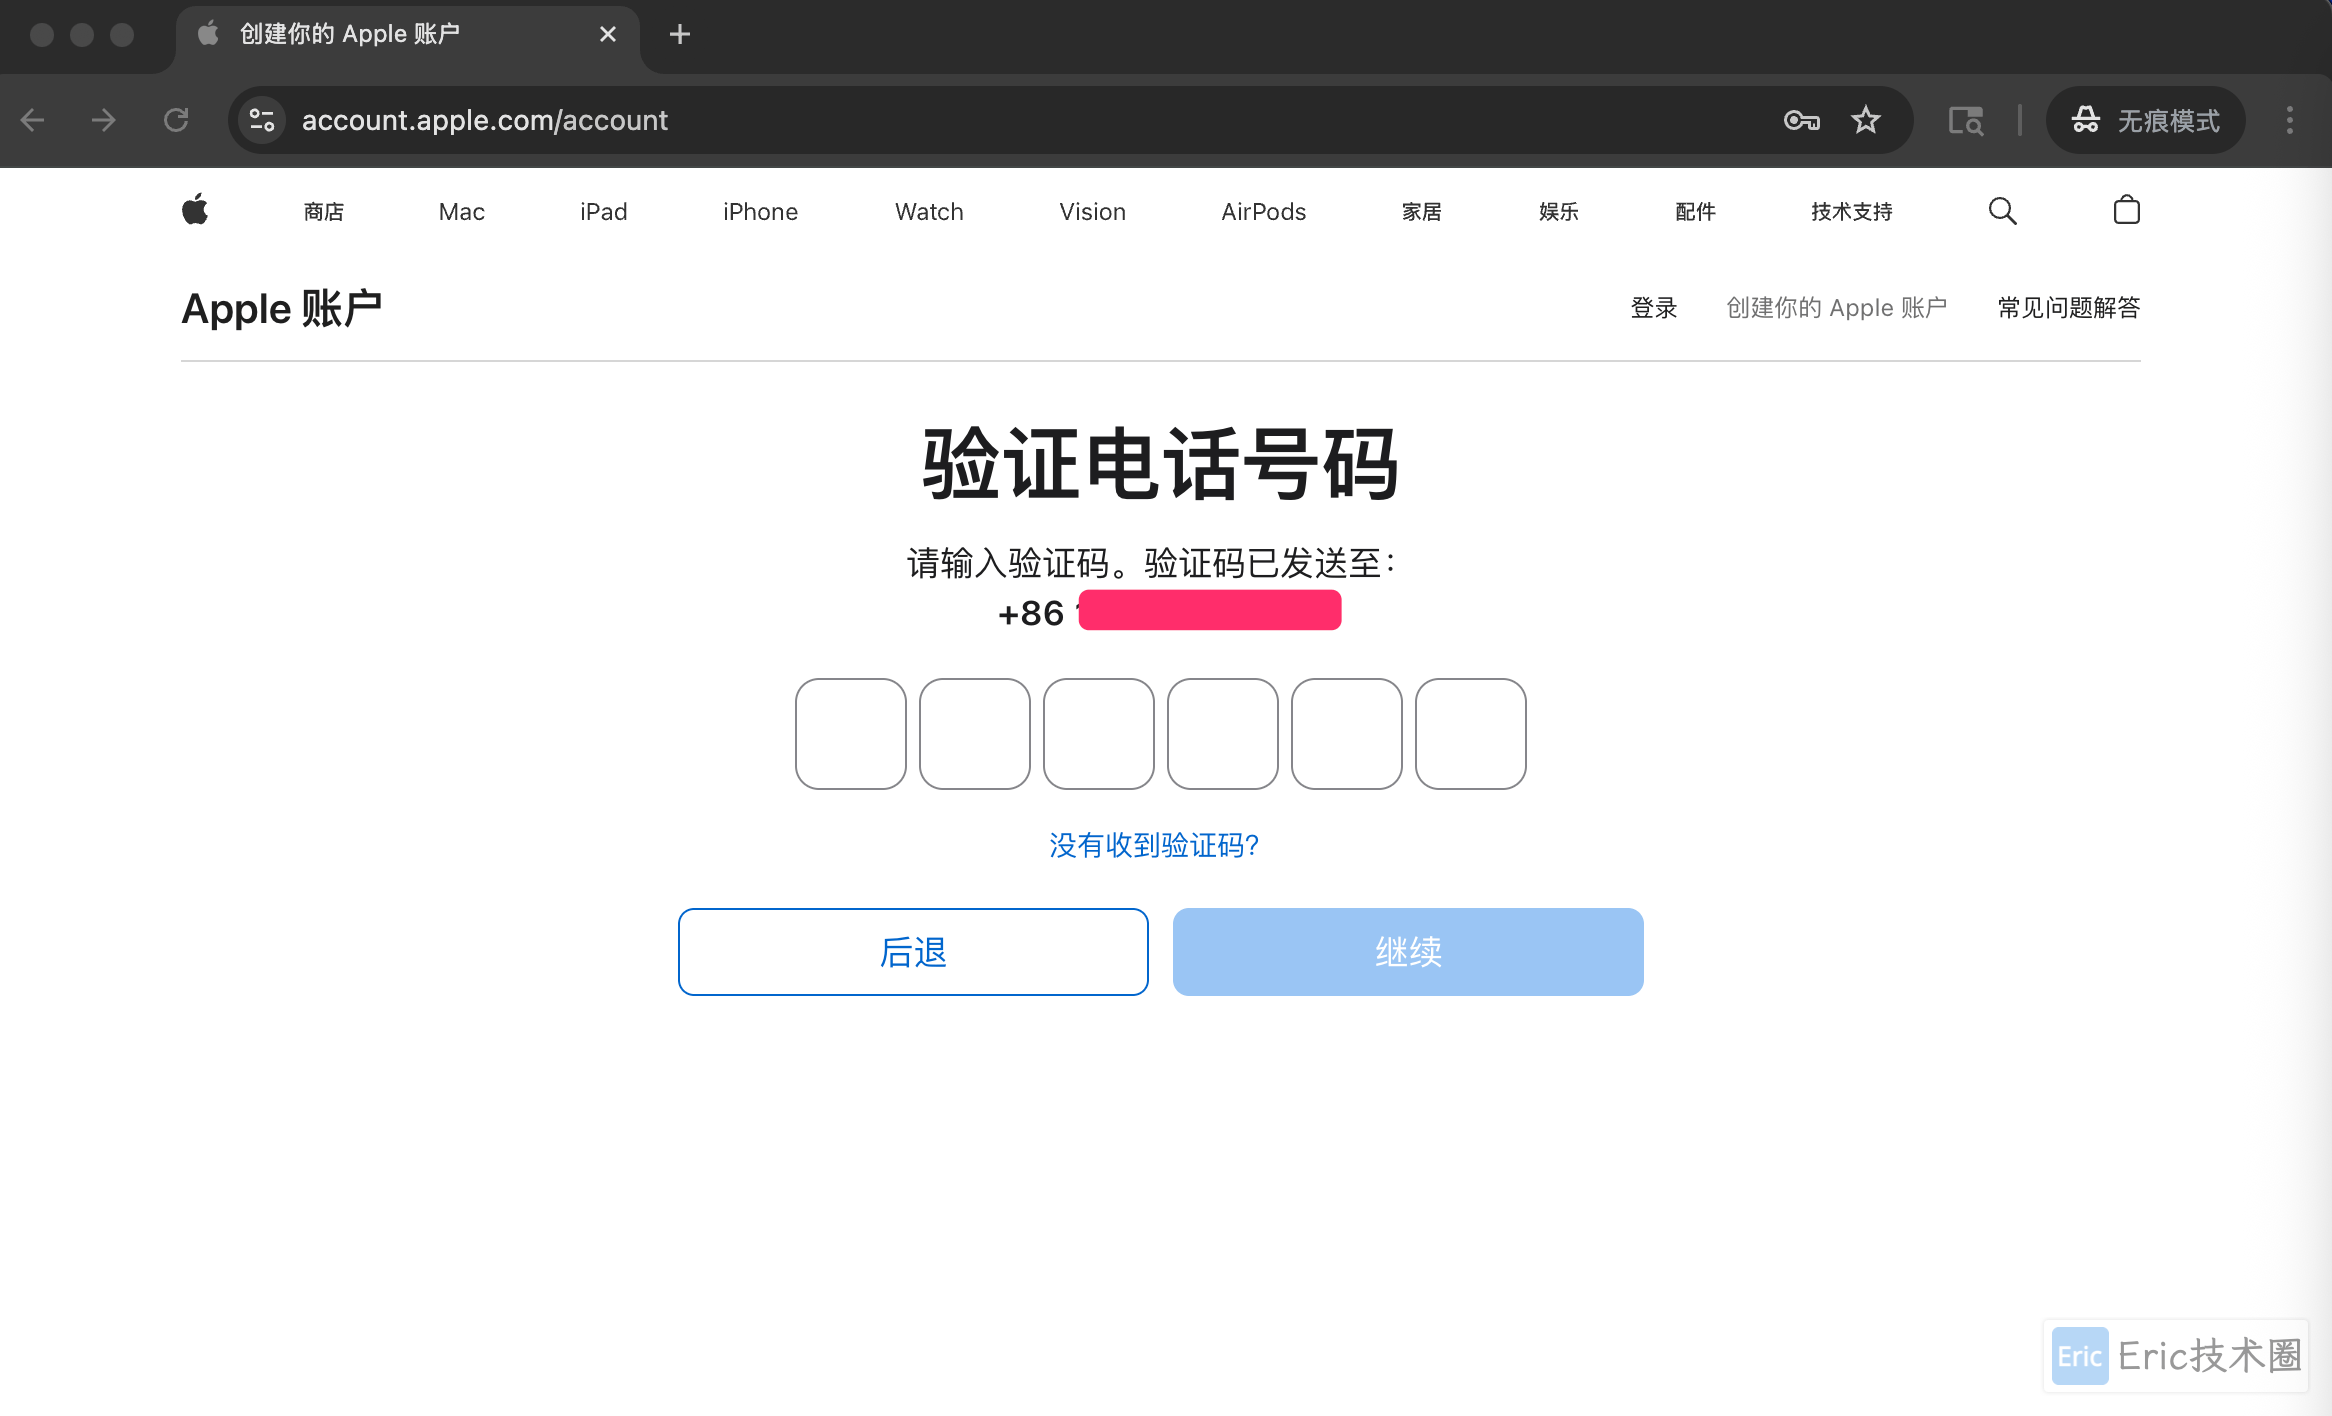
Task: Close the 创建你的 Apple 账户 tab
Action: click(608, 34)
